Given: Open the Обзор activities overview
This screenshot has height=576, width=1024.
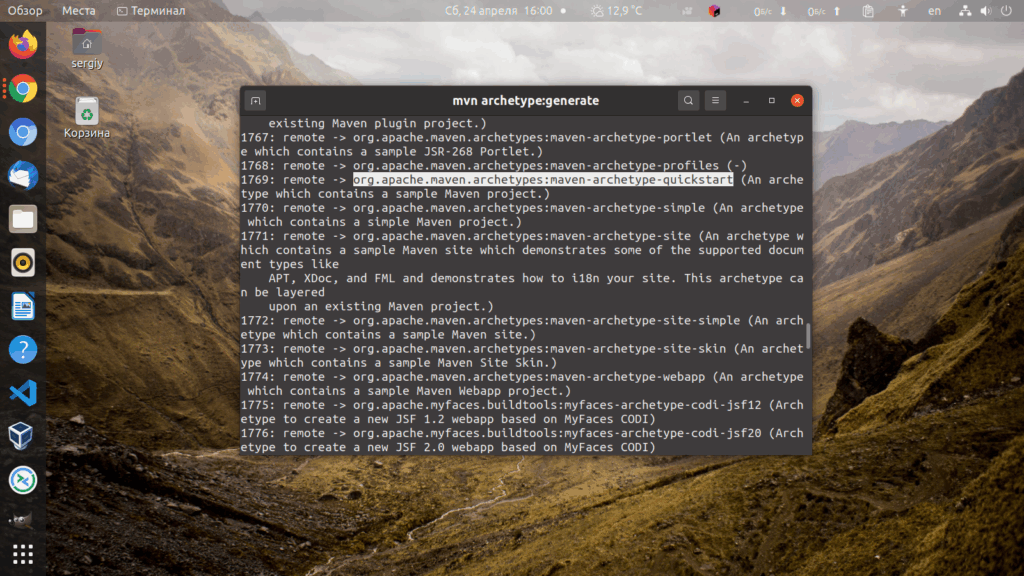Looking at the screenshot, I should point(25,11).
